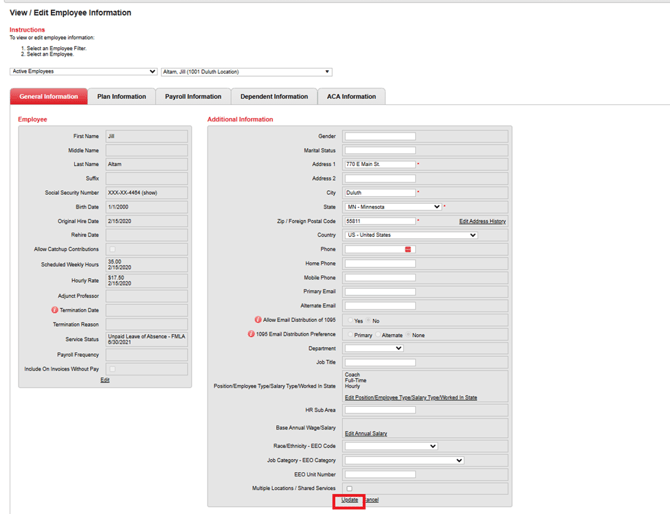Click the Update link
The width and height of the screenshot is (670, 514).
(349, 500)
